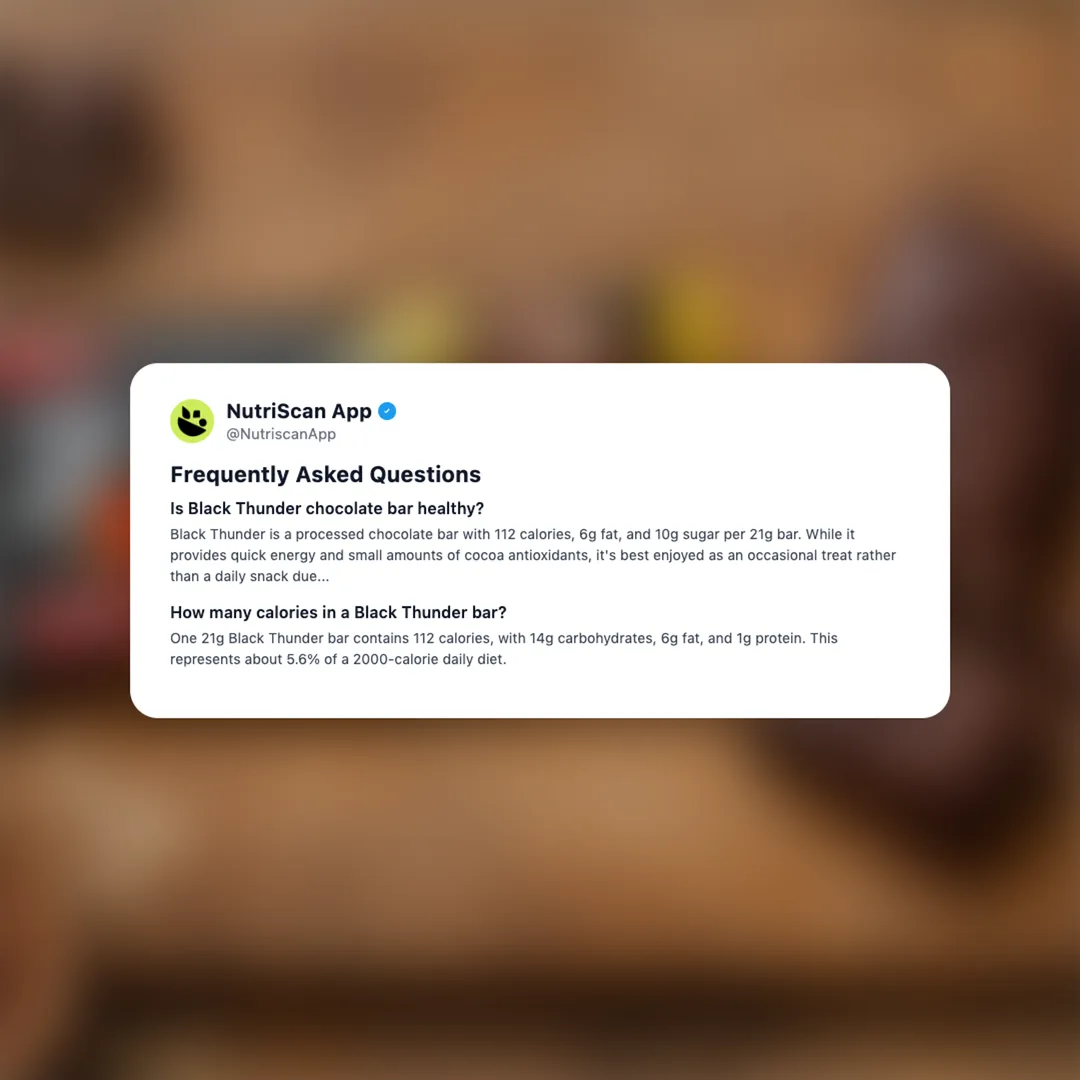Expand the 'How many calories in a Black Thunder bar?' question
The image size is (1080, 1080).
pyautogui.click(x=338, y=612)
